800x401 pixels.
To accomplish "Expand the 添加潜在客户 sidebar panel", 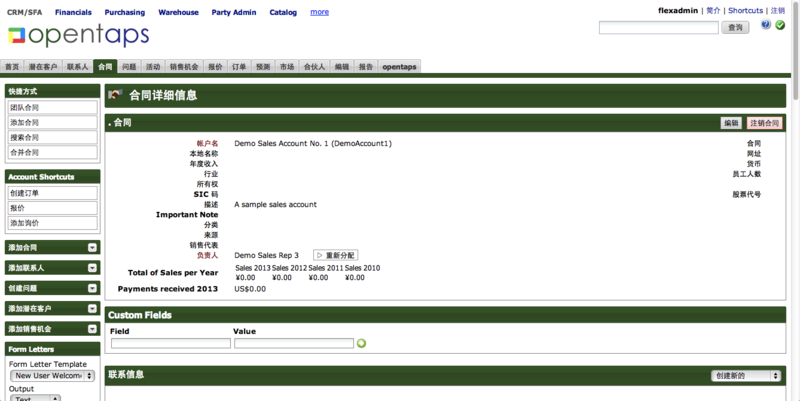I will coord(92,309).
